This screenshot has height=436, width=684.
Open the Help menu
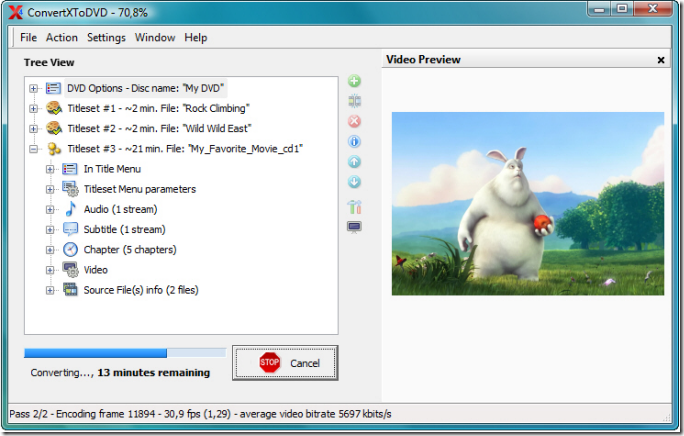195,38
